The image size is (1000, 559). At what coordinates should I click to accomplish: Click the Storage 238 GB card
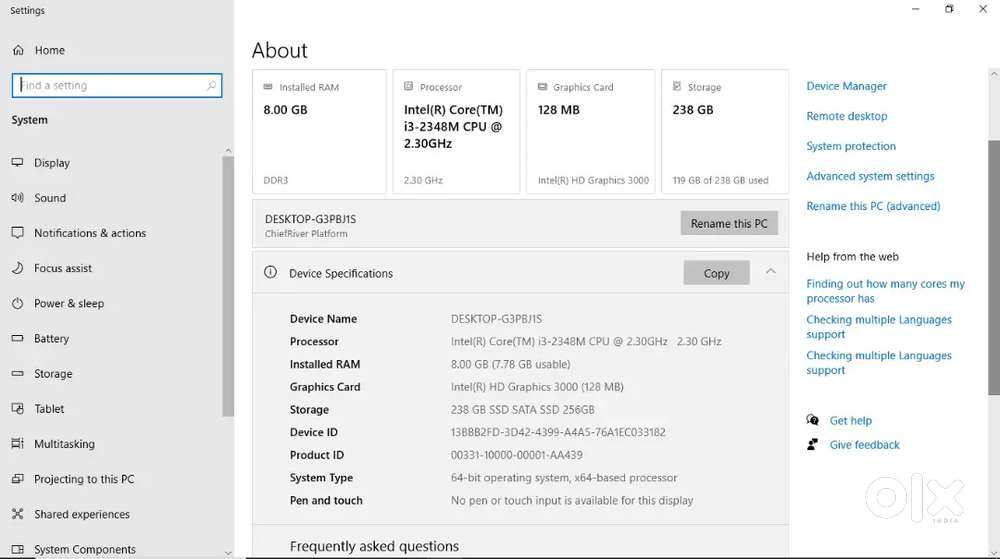(724, 131)
